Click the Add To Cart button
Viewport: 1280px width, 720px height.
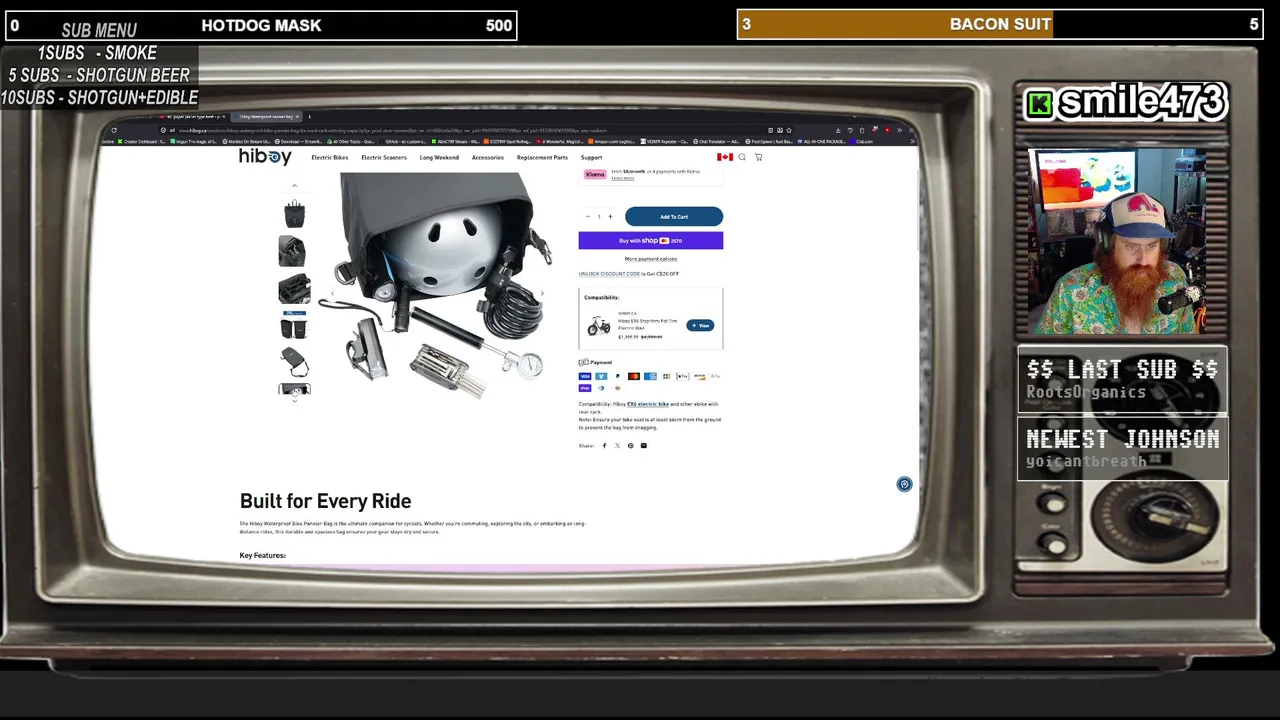(x=674, y=217)
